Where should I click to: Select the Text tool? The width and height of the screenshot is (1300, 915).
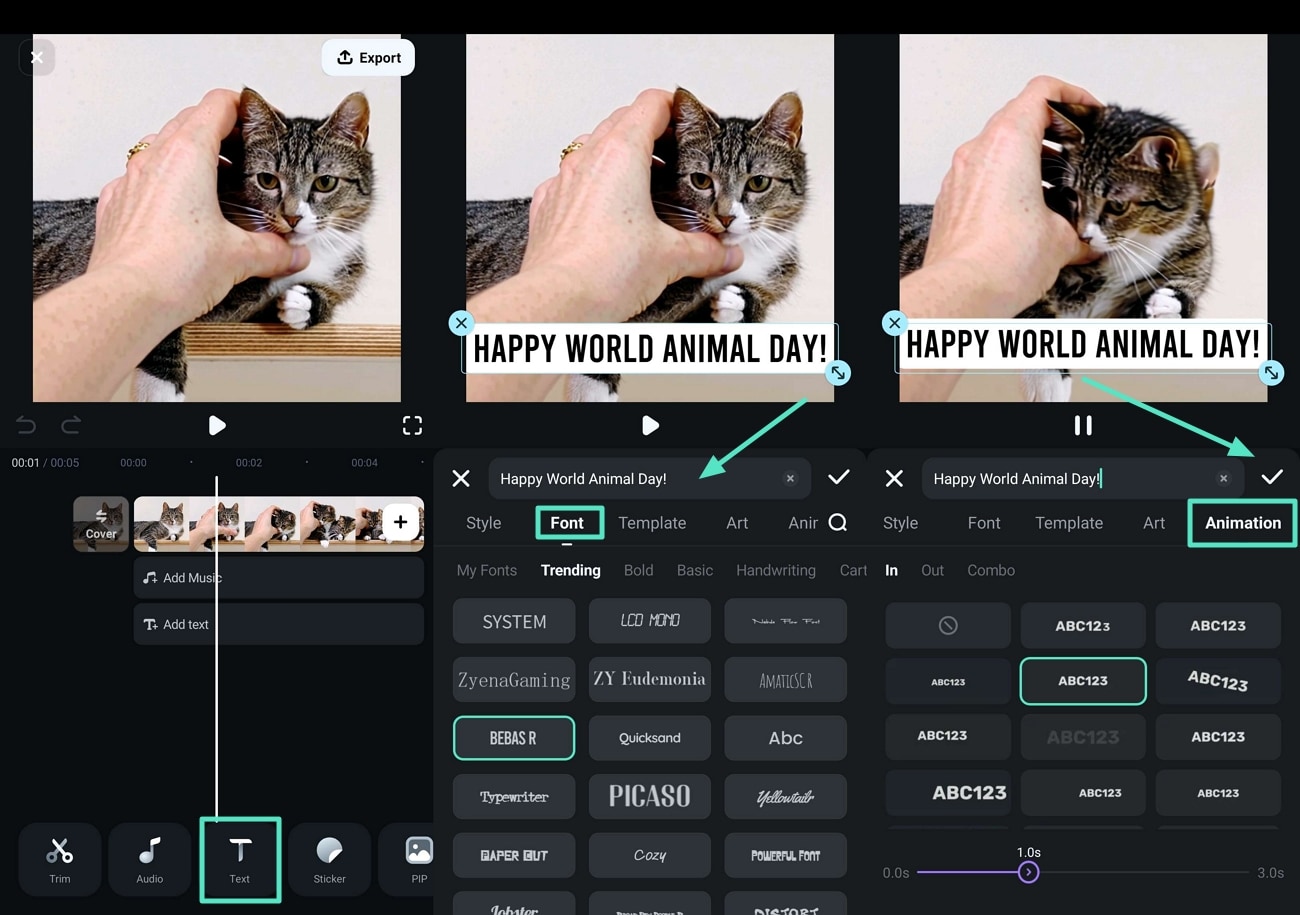click(240, 859)
